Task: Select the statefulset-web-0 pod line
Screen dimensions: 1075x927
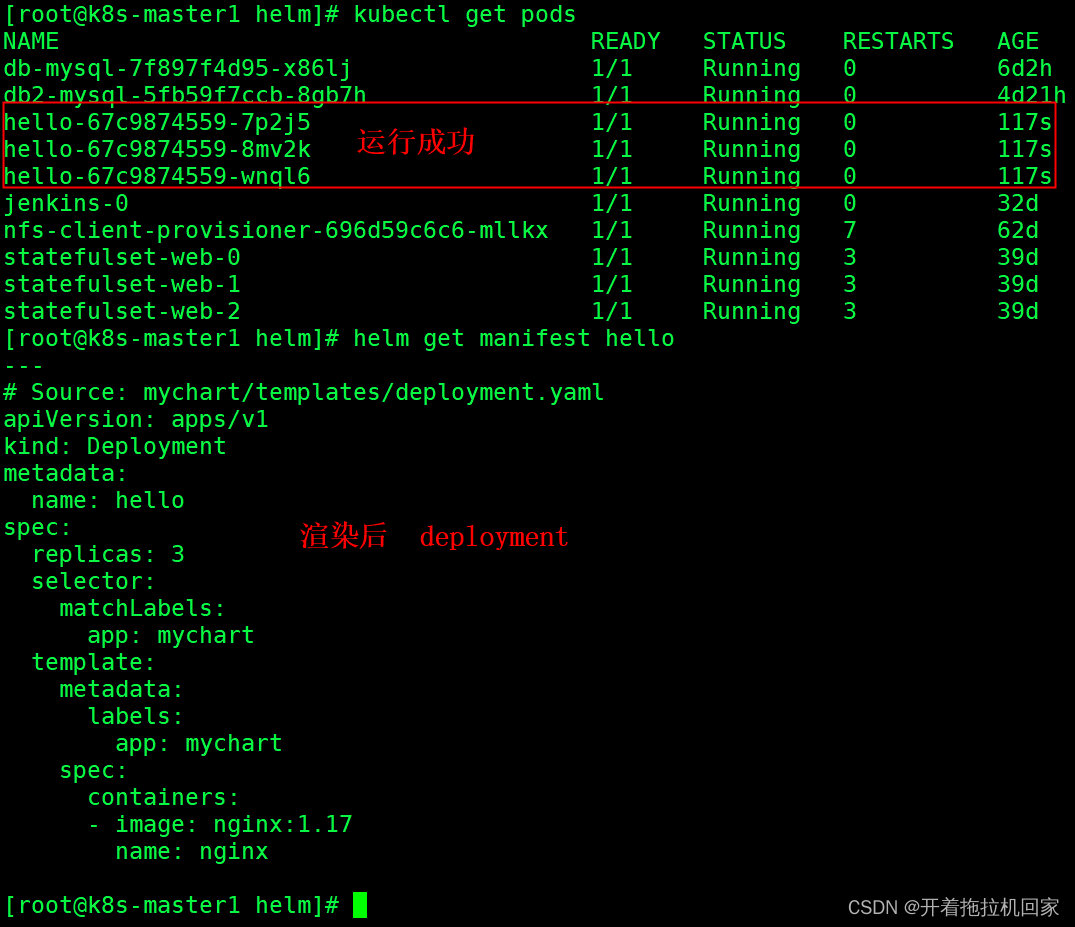Action: coord(521,257)
